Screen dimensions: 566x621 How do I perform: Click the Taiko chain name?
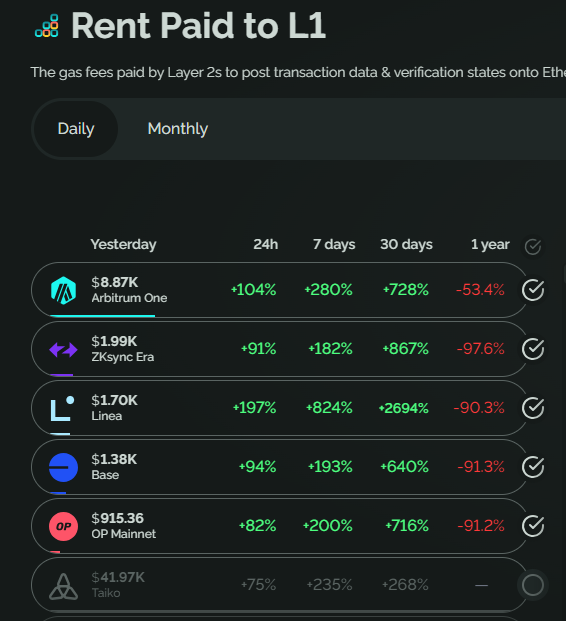click(106, 593)
